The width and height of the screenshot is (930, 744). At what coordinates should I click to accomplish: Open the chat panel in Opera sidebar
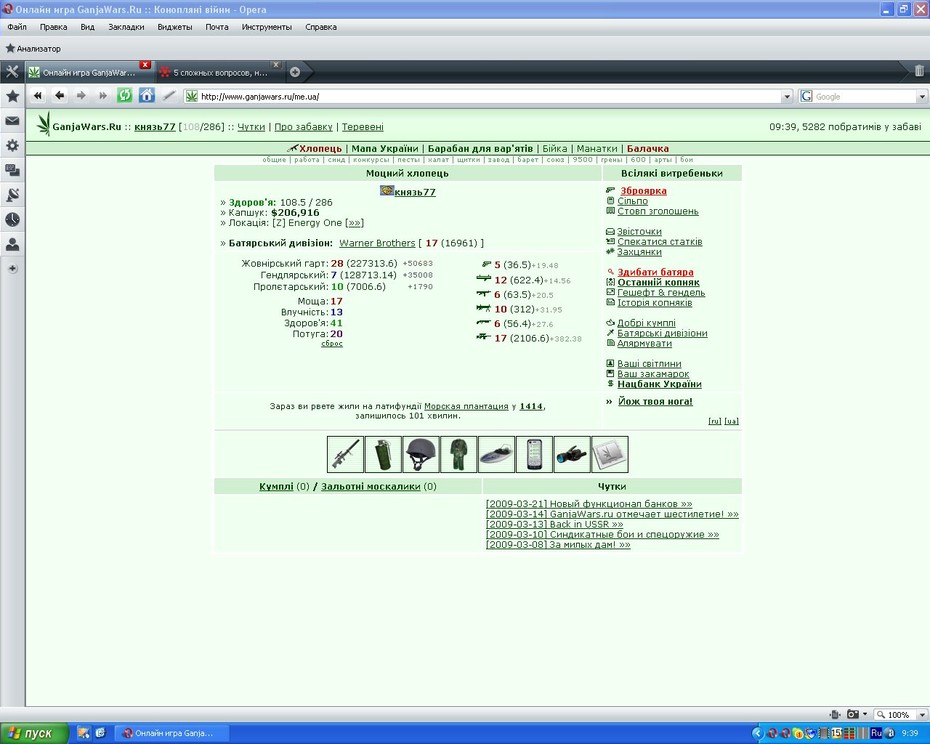tap(12, 170)
